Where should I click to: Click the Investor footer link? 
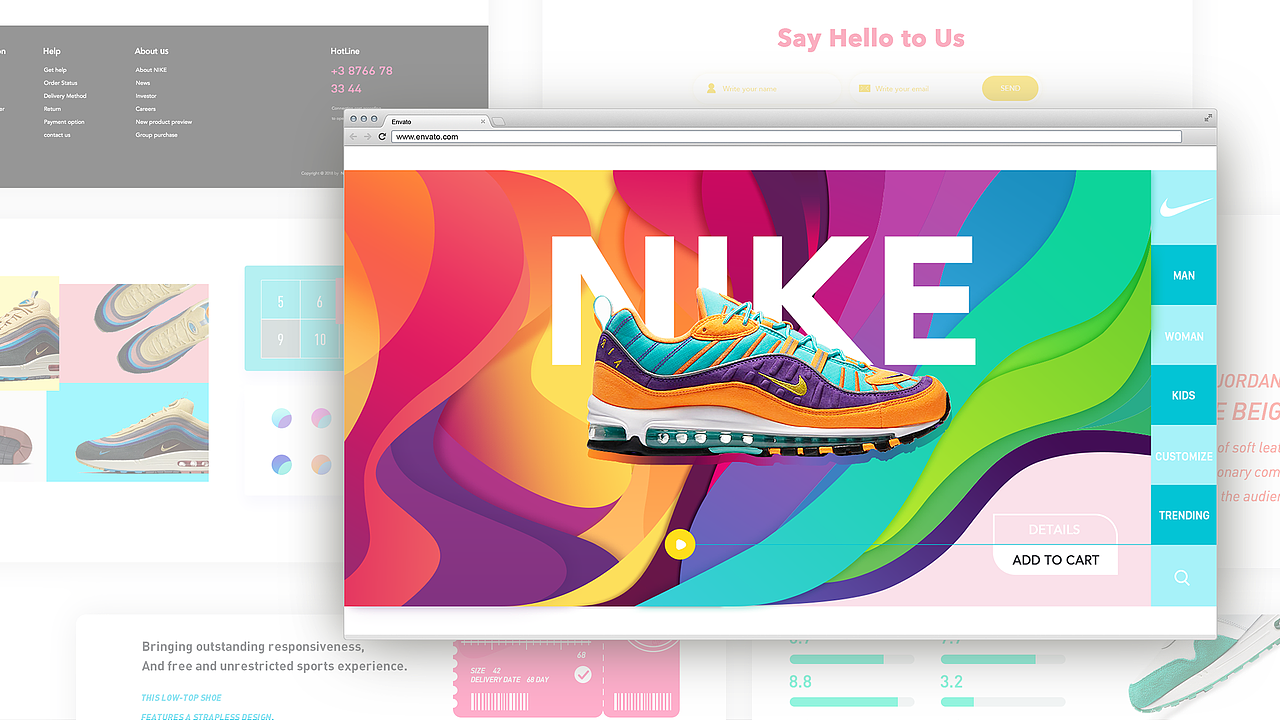pyautogui.click(x=146, y=96)
